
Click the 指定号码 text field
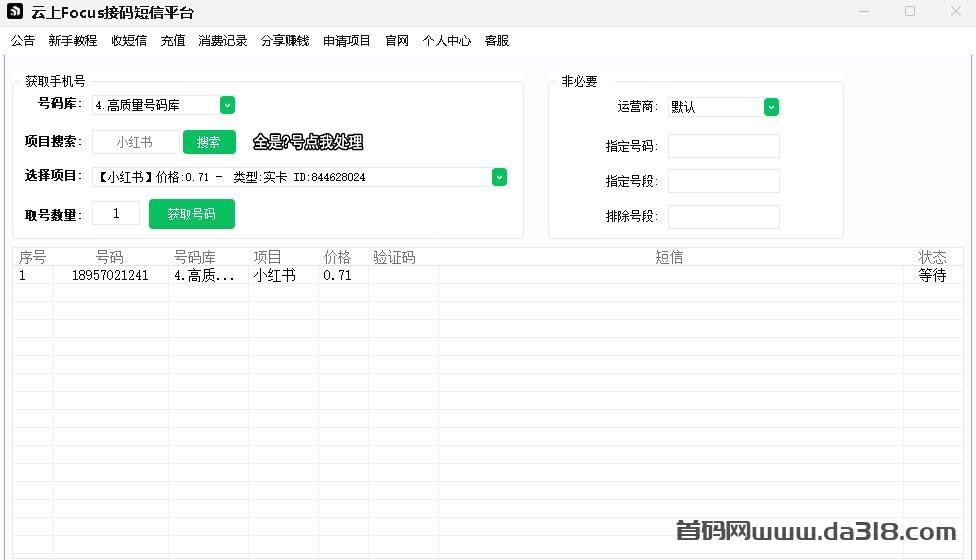coord(723,146)
